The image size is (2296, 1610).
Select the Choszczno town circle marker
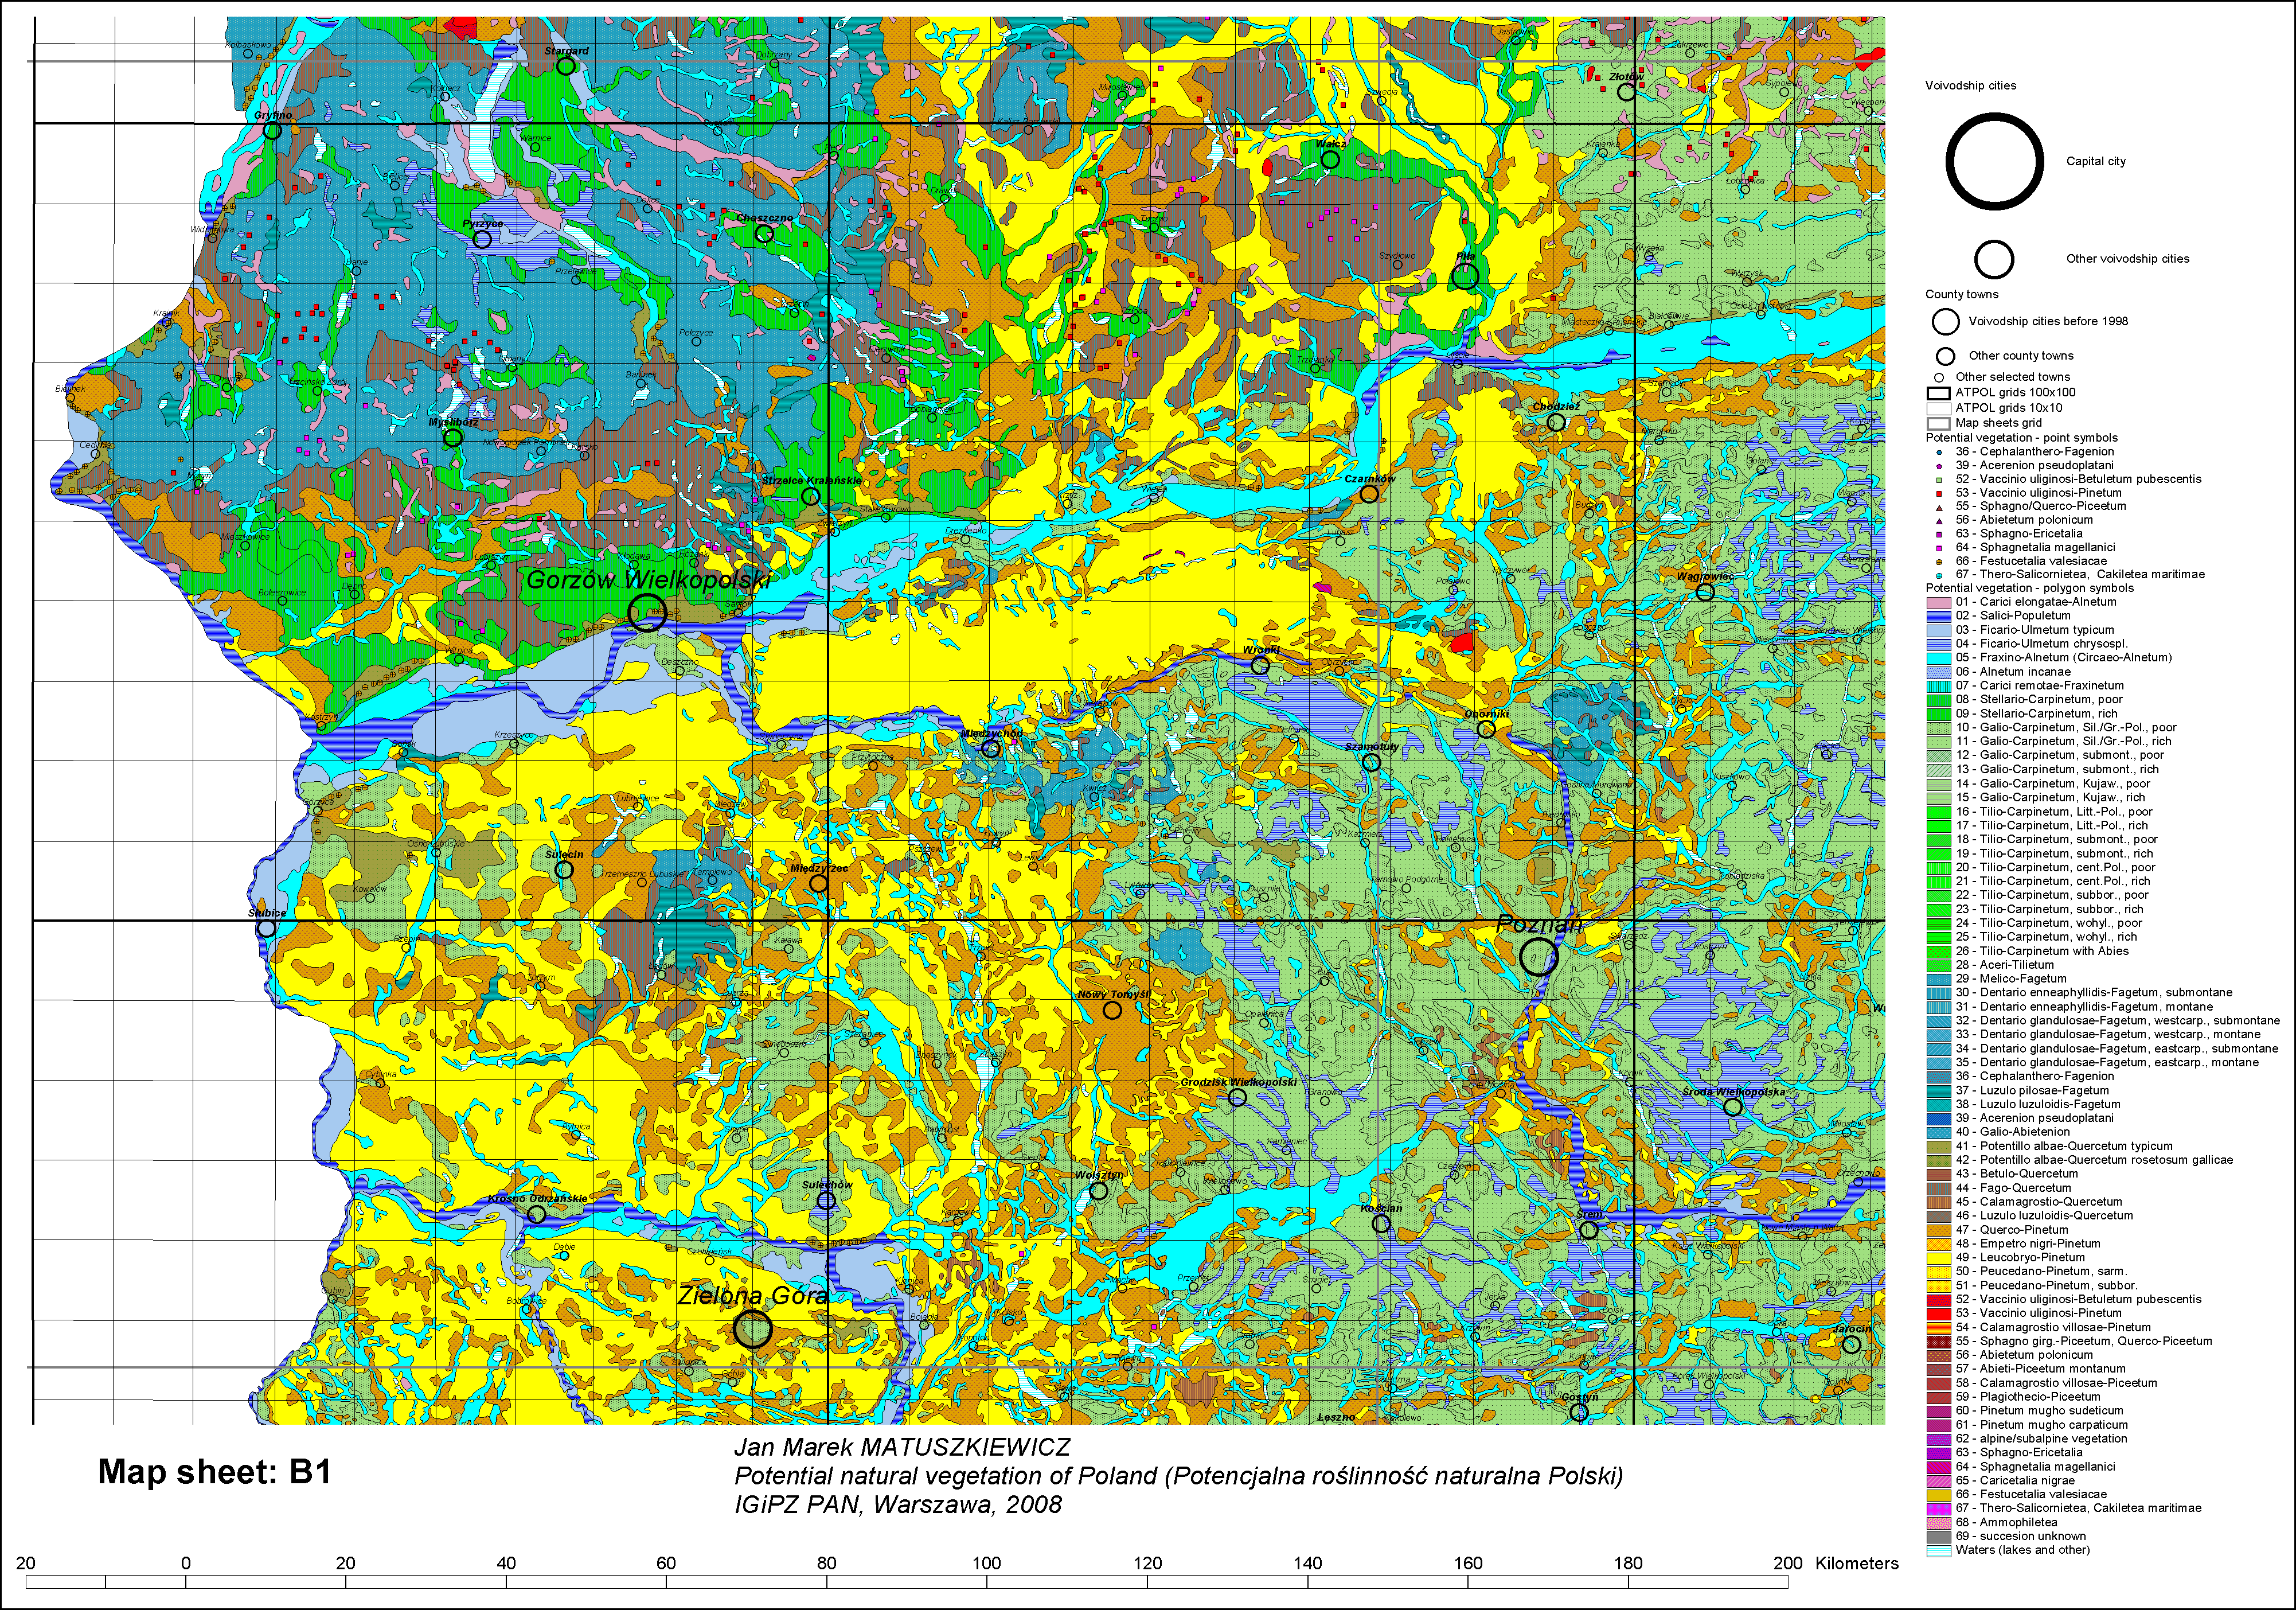pos(764,233)
